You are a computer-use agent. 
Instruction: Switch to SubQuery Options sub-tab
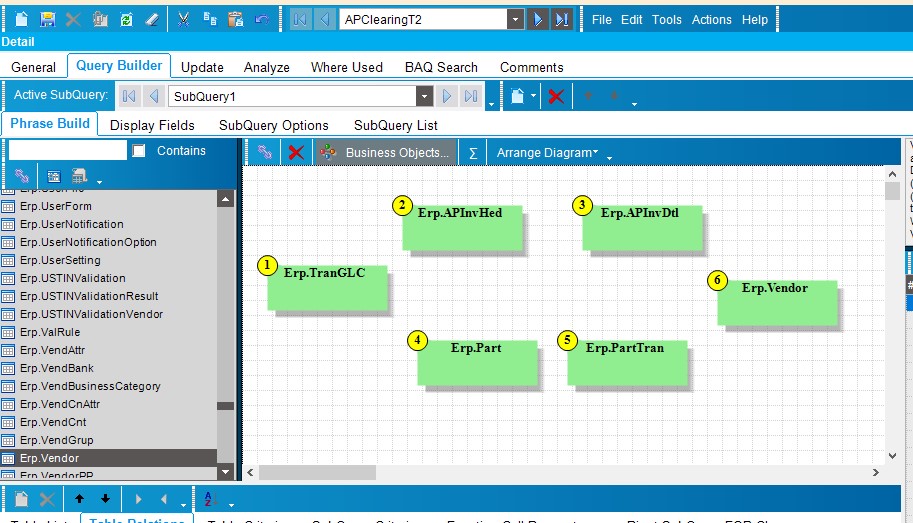coord(274,126)
